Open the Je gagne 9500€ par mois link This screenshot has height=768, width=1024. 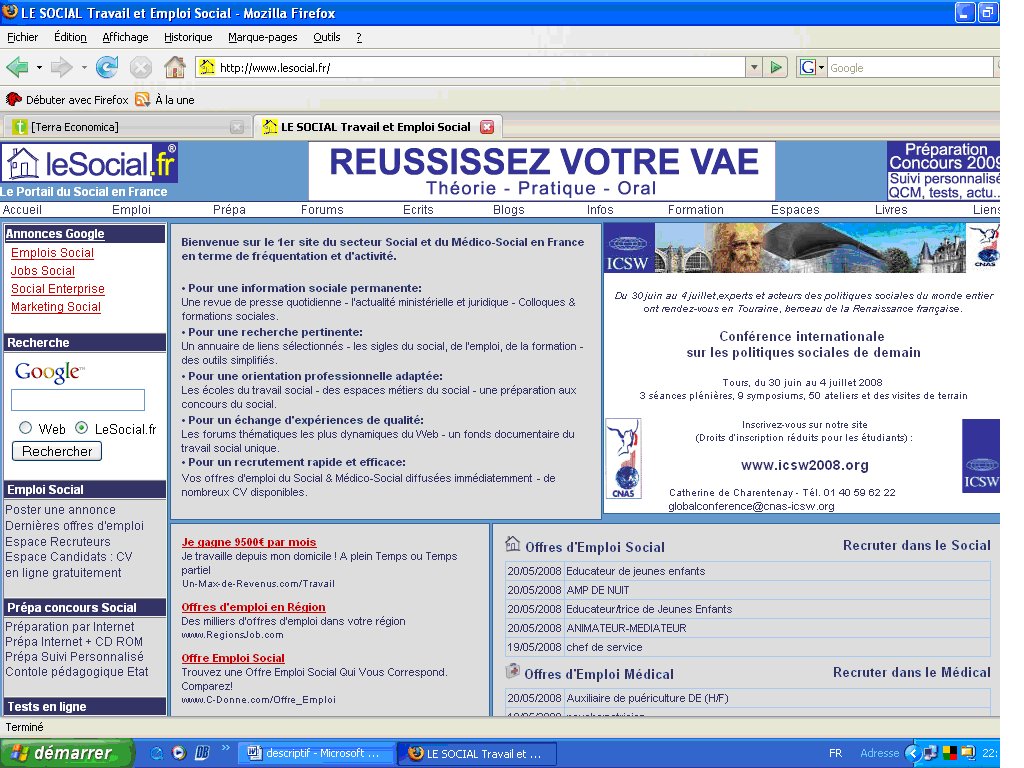249,542
